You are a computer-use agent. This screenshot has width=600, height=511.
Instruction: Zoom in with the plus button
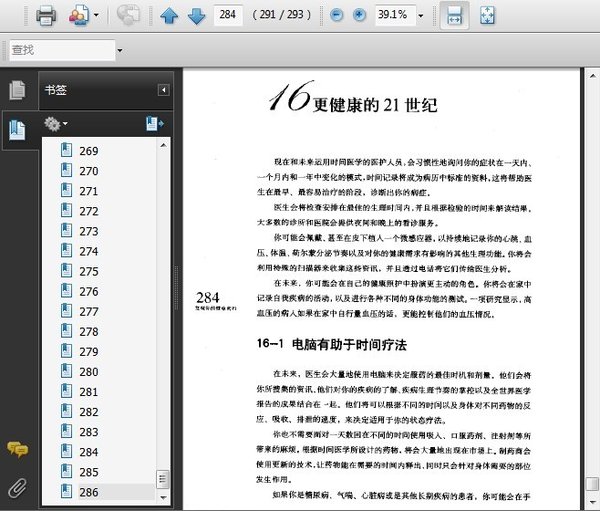pos(360,15)
